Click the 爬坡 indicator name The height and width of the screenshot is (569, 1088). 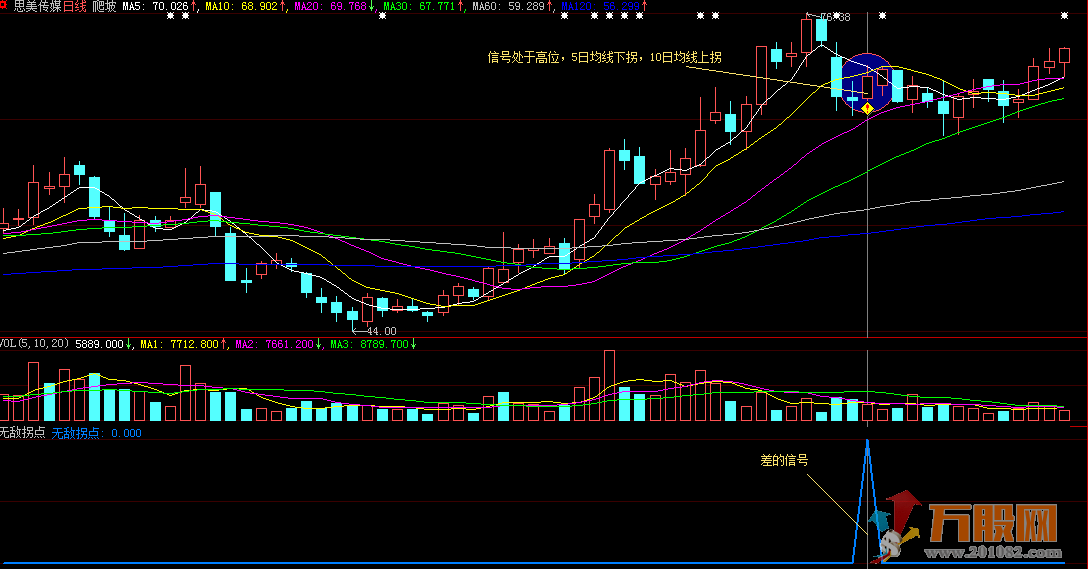point(104,6)
